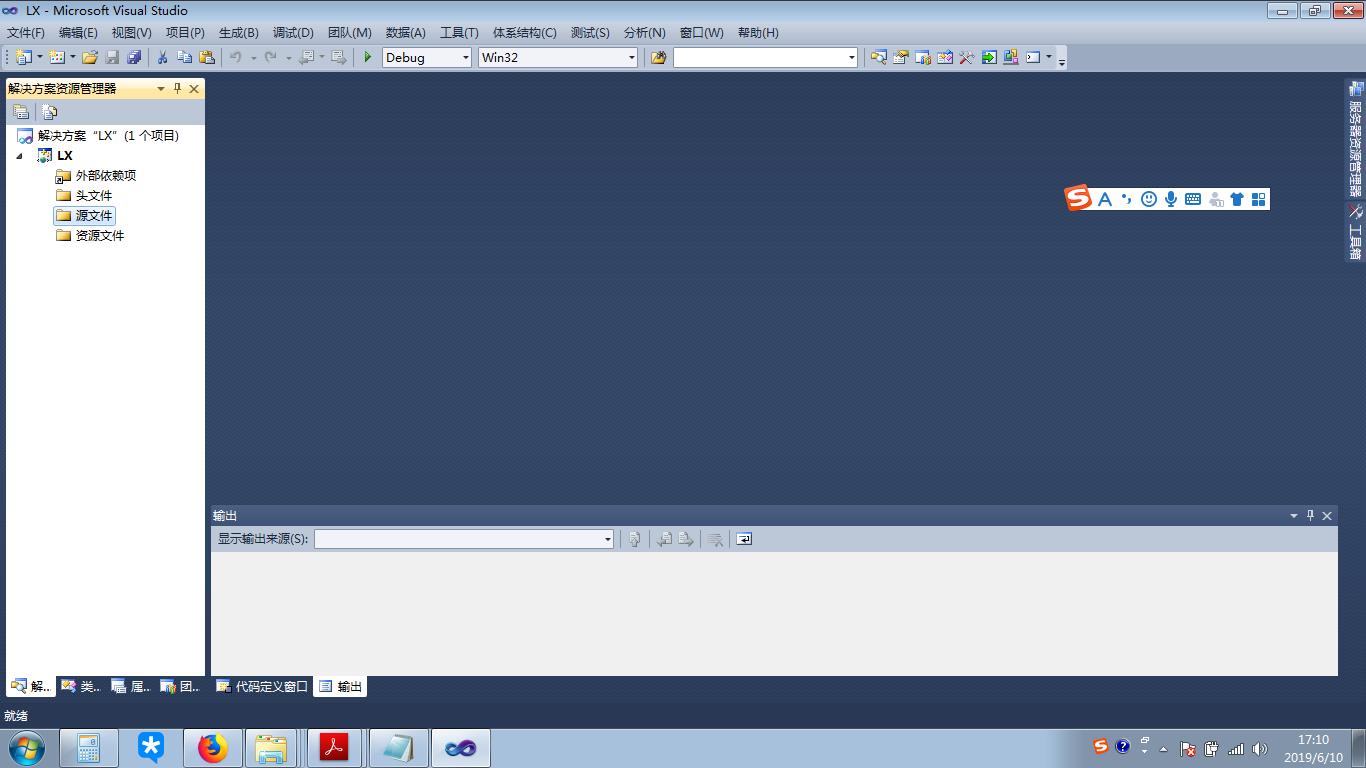This screenshot has width=1366, height=768.
Task: Click the Paste clipboard icon
Action: [x=207, y=57]
